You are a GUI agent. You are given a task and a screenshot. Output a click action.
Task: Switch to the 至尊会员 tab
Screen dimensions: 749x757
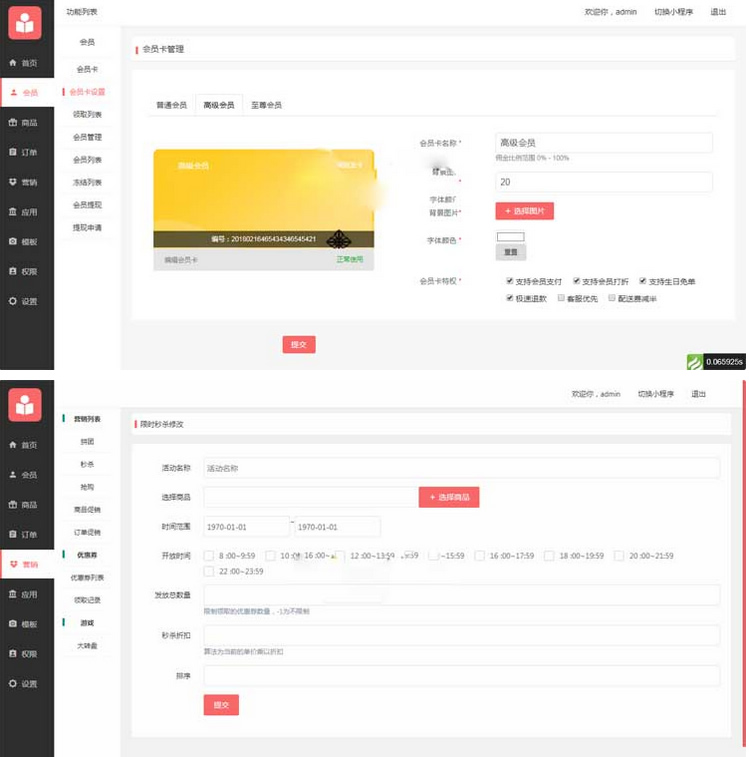tap(266, 105)
